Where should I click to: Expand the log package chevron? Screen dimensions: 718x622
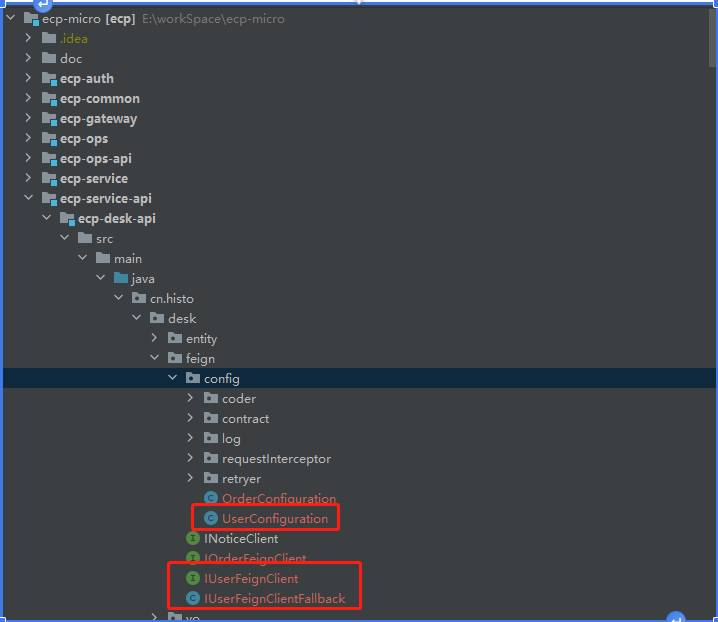[x=190, y=438]
